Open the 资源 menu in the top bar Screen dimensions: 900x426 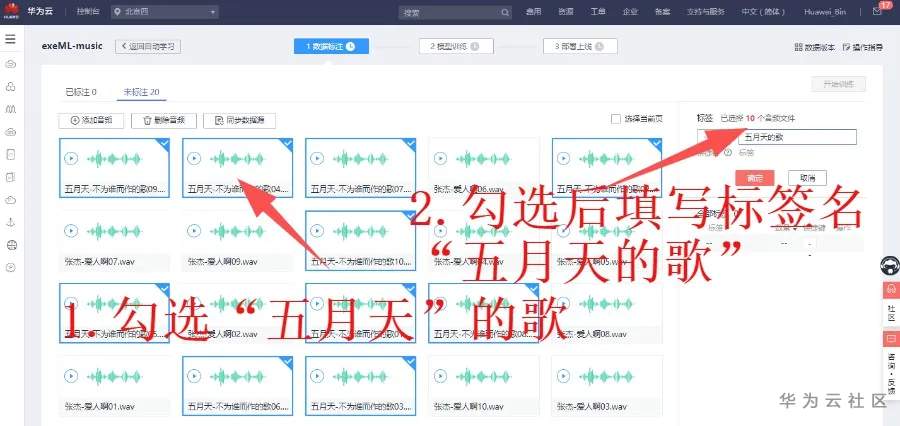pyautogui.click(x=565, y=12)
